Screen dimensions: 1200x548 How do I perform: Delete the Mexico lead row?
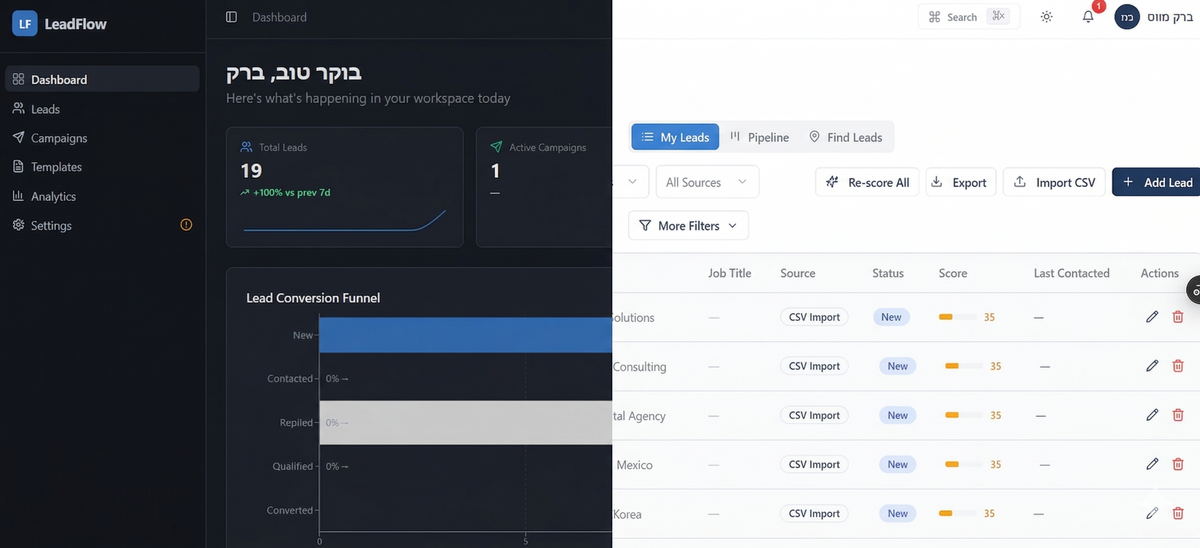click(x=1178, y=464)
